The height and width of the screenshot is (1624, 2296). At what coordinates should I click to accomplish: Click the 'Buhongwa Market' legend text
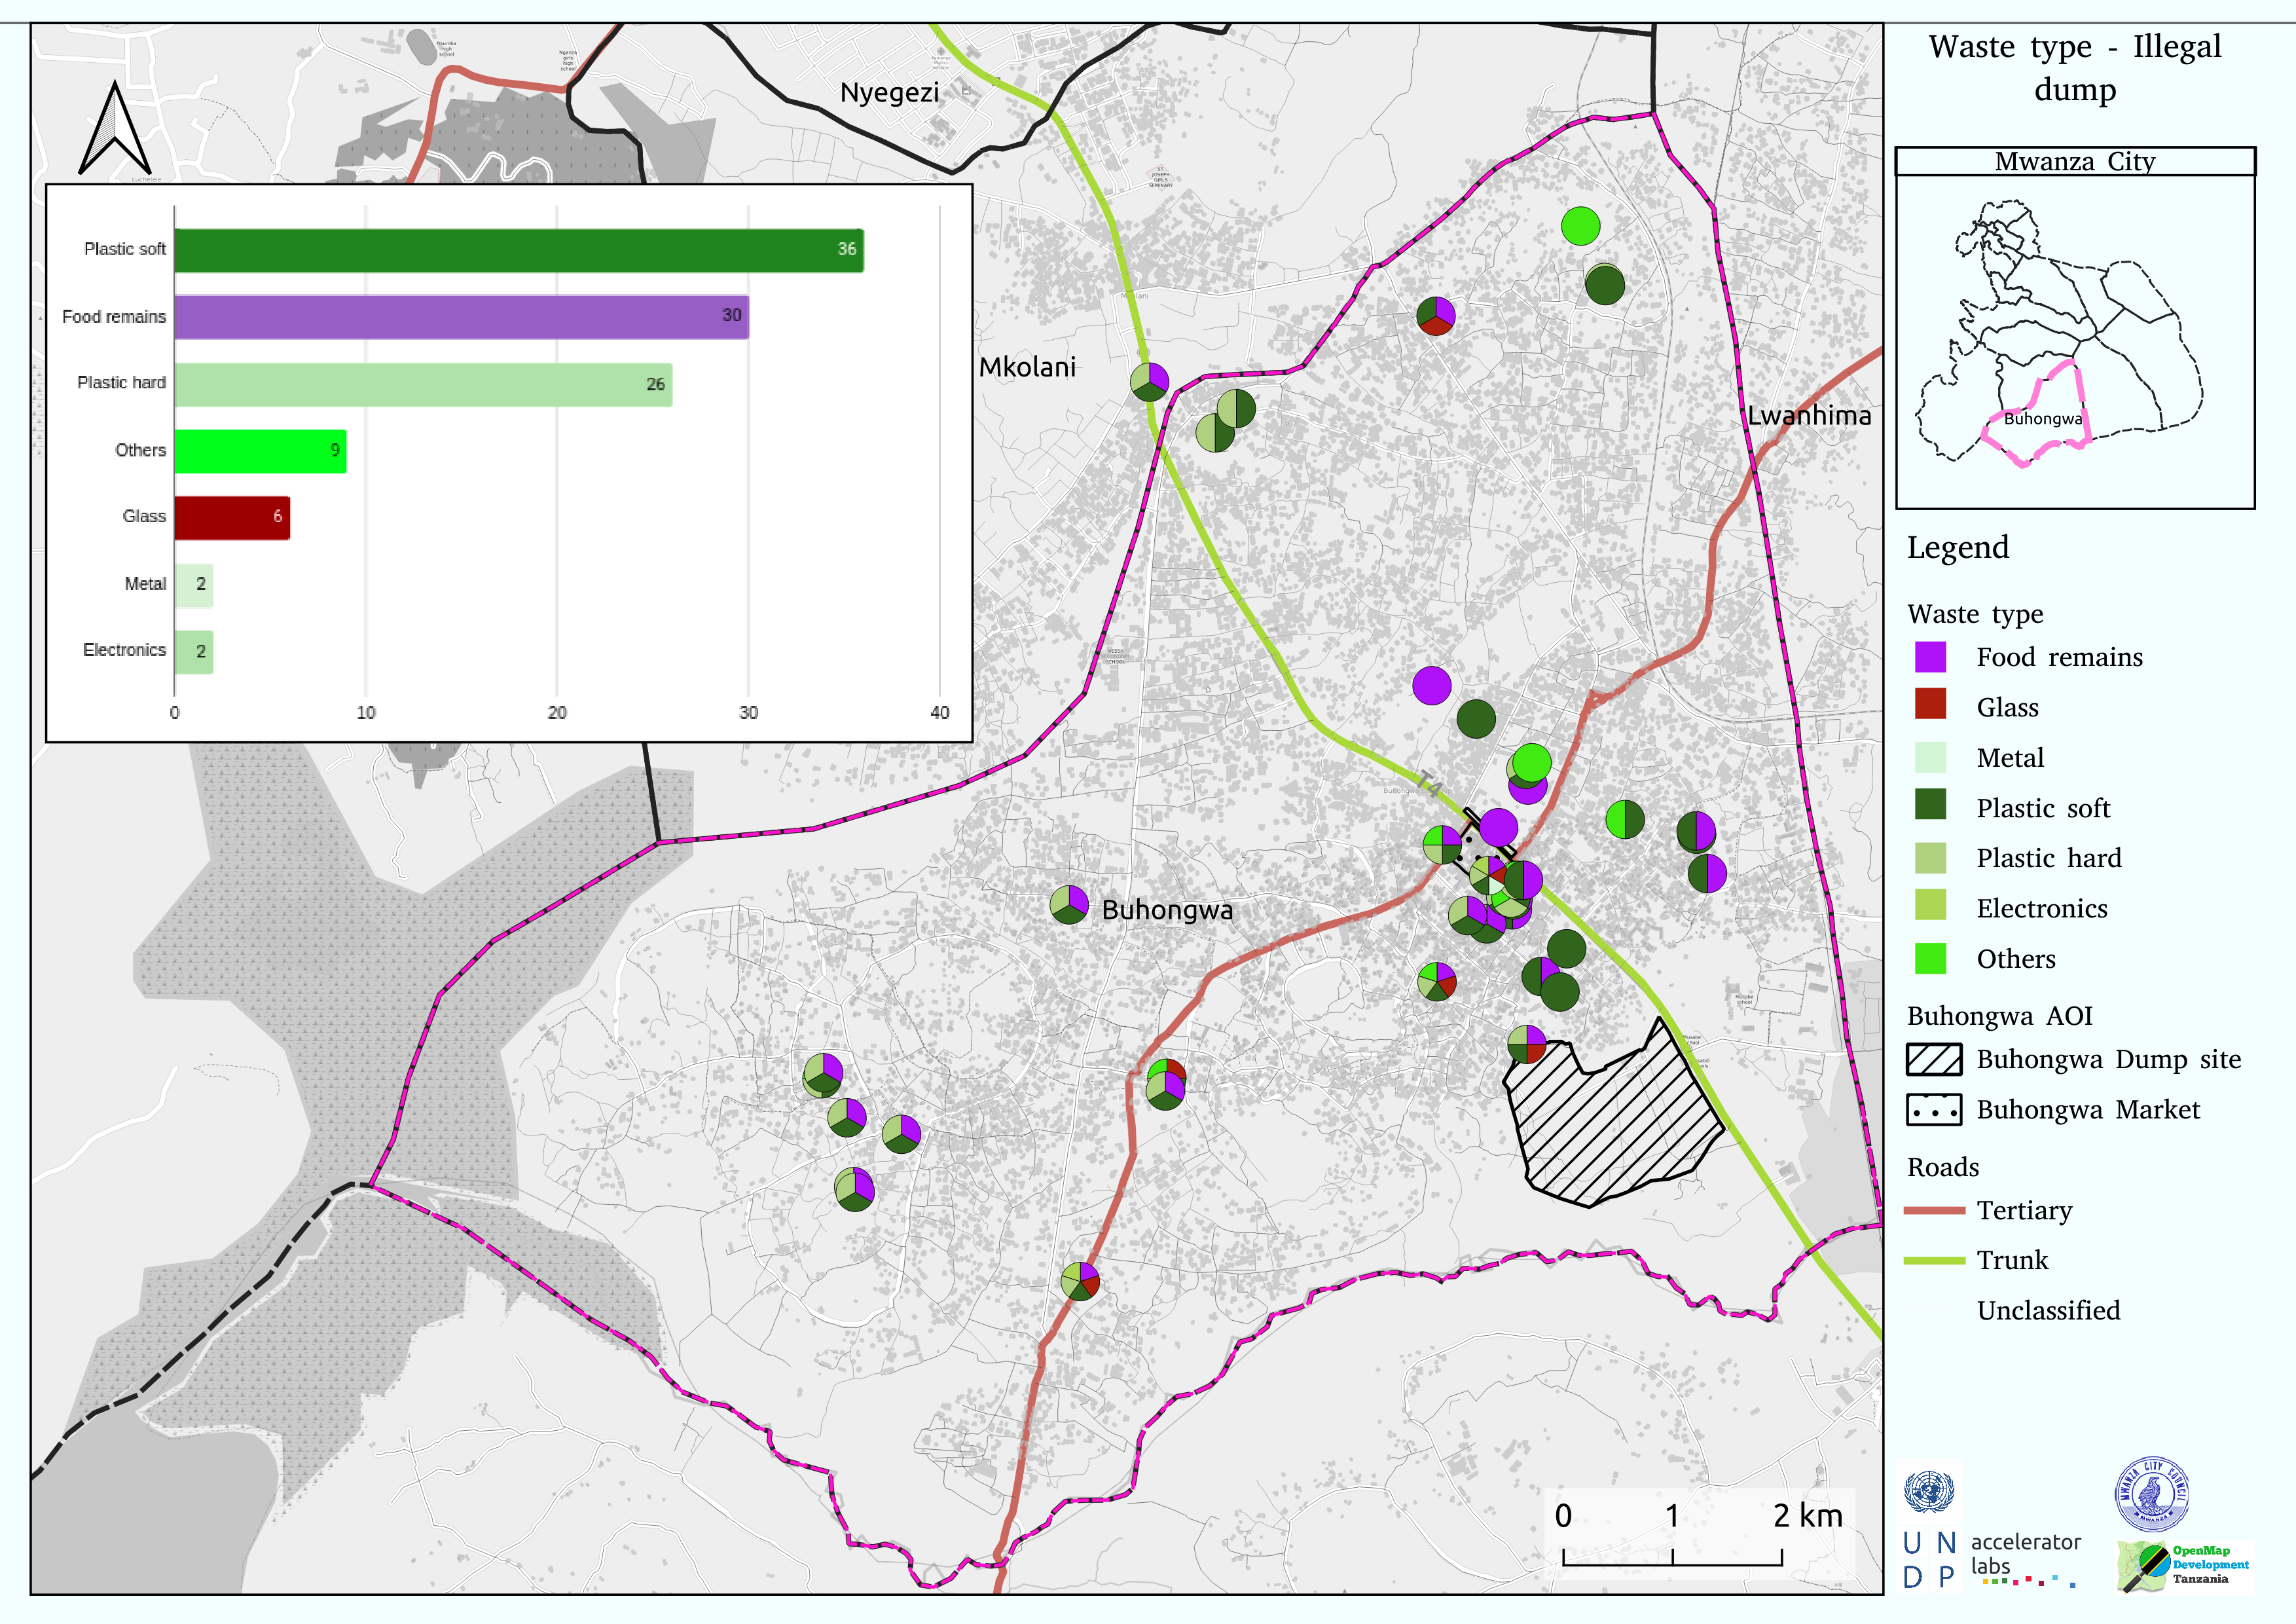(2088, 1110)
